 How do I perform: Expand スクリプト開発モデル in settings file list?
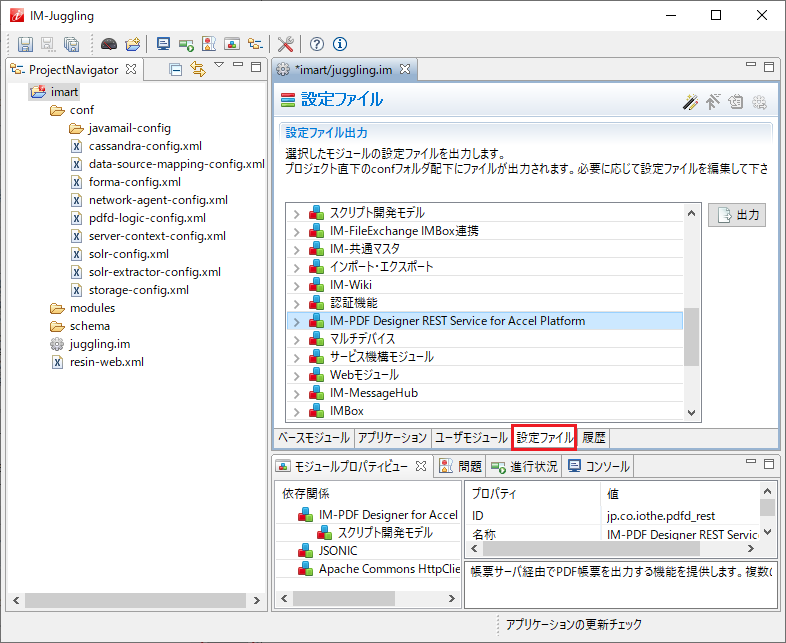(x=296, y=214)
